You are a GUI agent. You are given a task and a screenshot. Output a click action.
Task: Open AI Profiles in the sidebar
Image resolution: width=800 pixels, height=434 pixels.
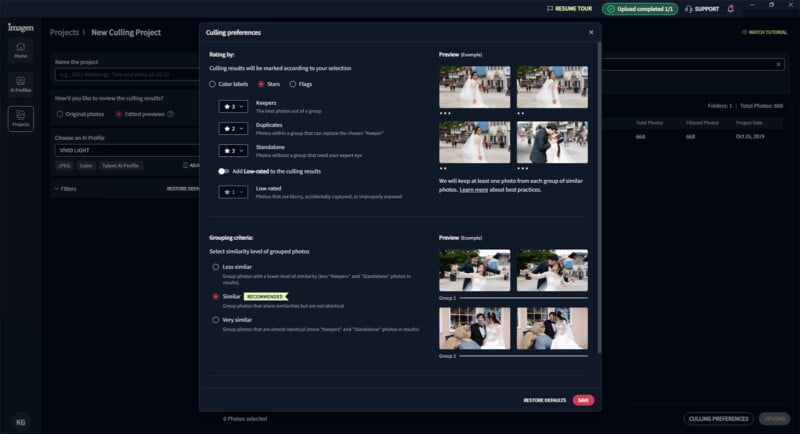[21, 83]
